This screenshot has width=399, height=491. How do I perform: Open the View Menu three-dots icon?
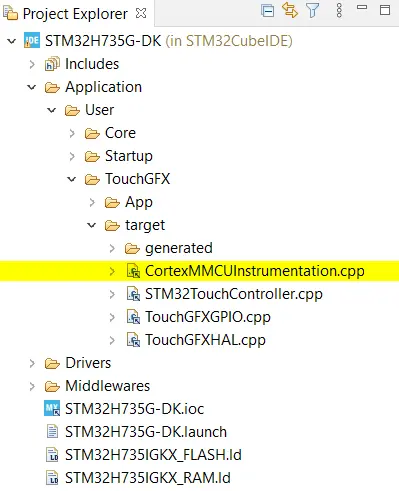(x=339, y=10)
